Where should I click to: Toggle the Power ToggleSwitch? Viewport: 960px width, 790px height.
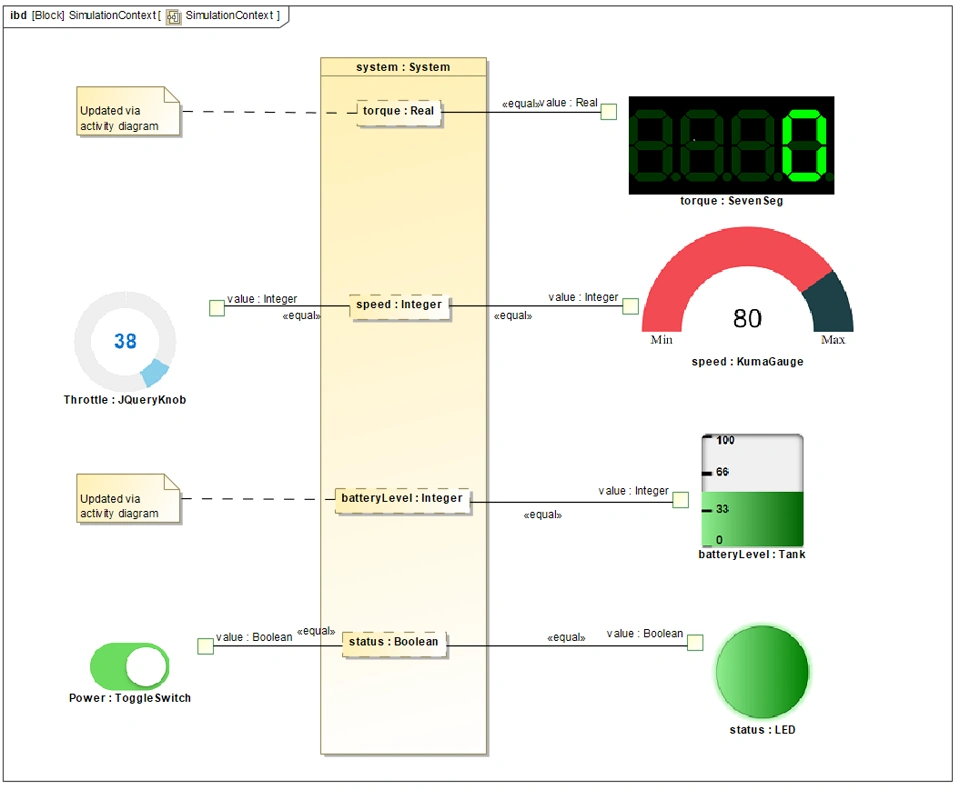(x=130, y=666)
